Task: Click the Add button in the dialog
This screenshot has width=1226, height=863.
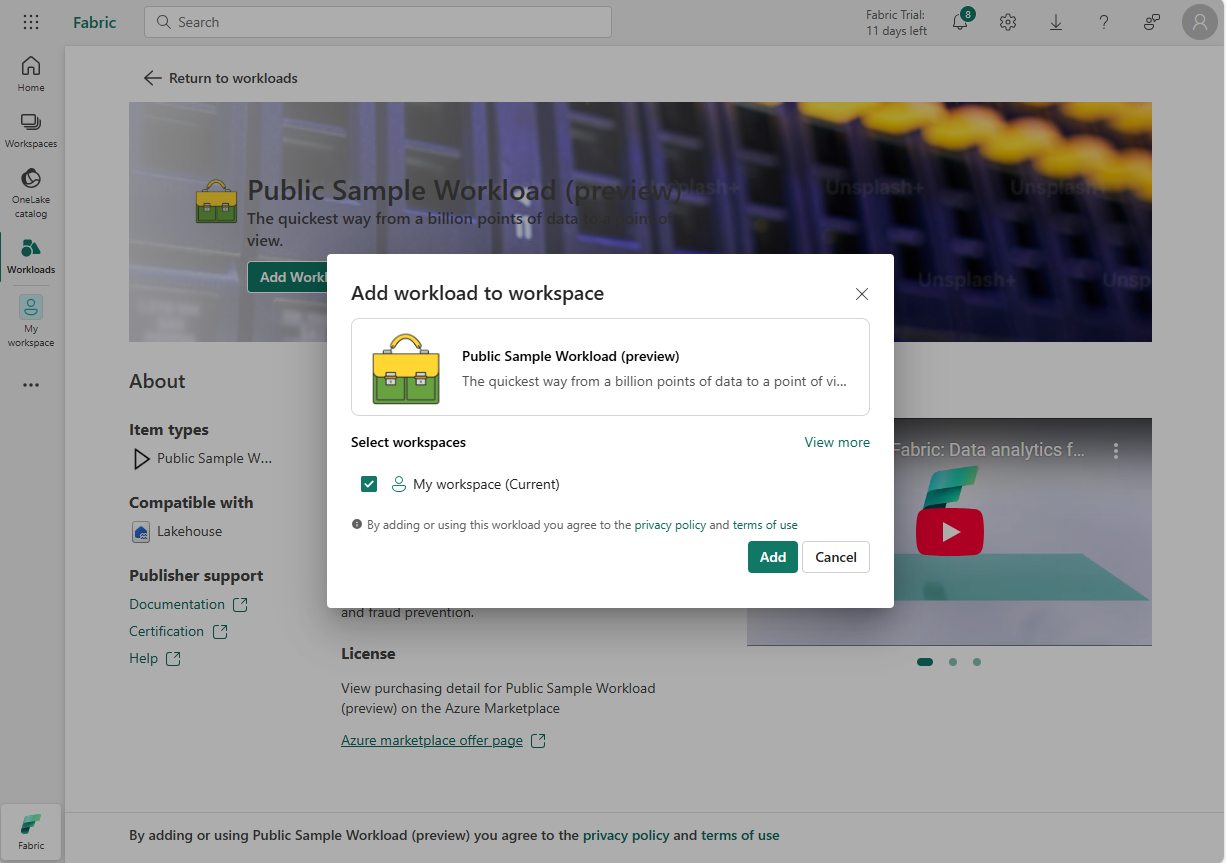Action: pyautogui.click(x=772, y=557)
